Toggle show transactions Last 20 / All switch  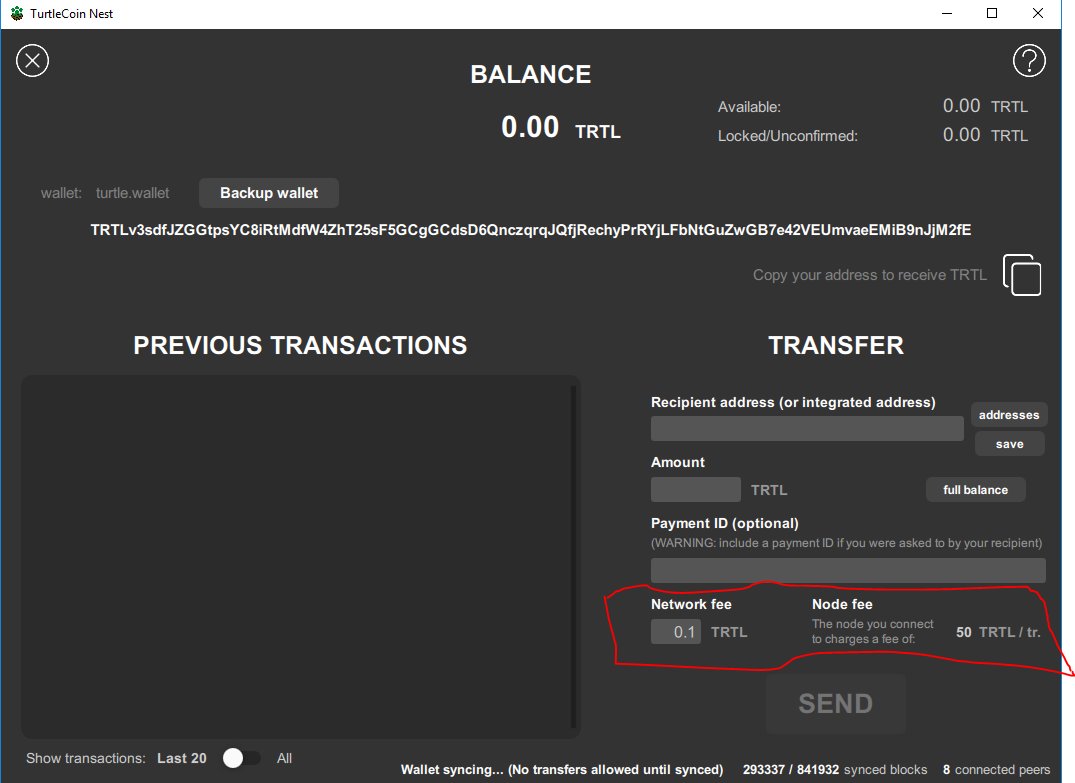point(241,758)
